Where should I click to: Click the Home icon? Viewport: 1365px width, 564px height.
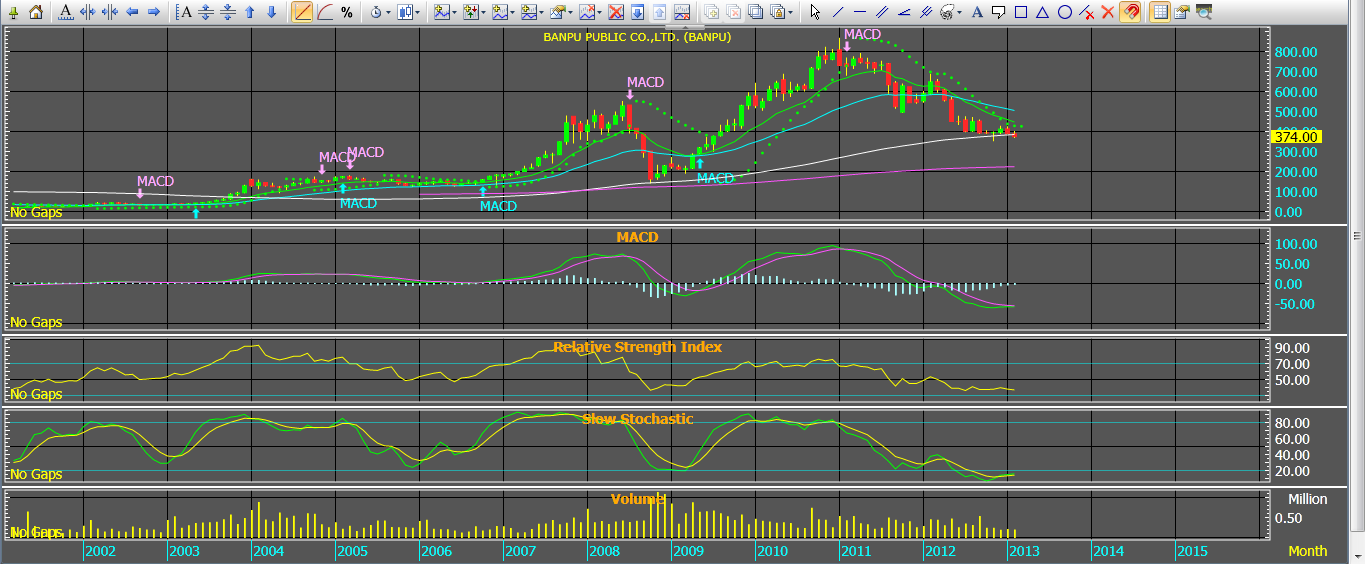(x=36, y=12)
